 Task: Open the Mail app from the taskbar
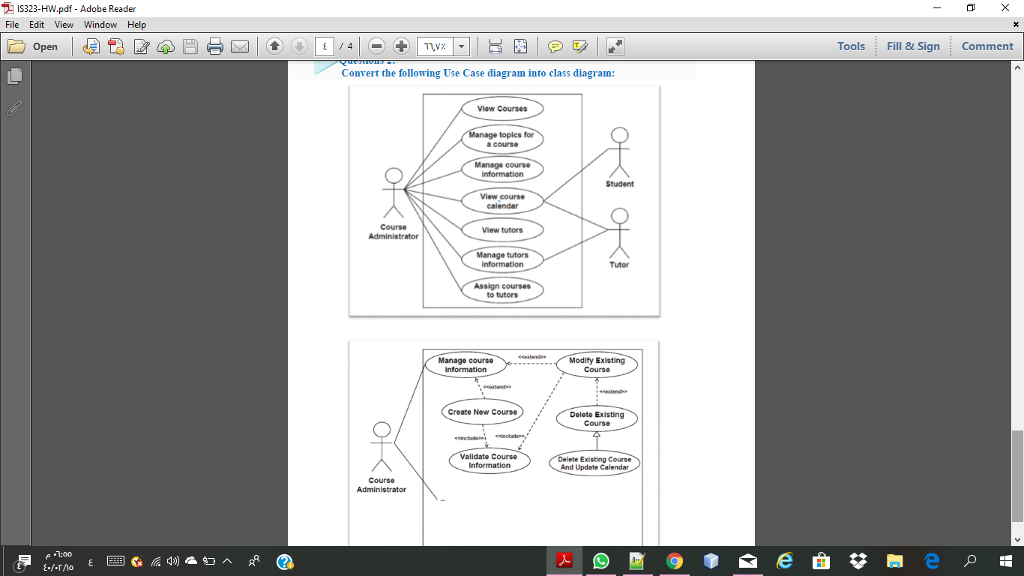(748, 561)
